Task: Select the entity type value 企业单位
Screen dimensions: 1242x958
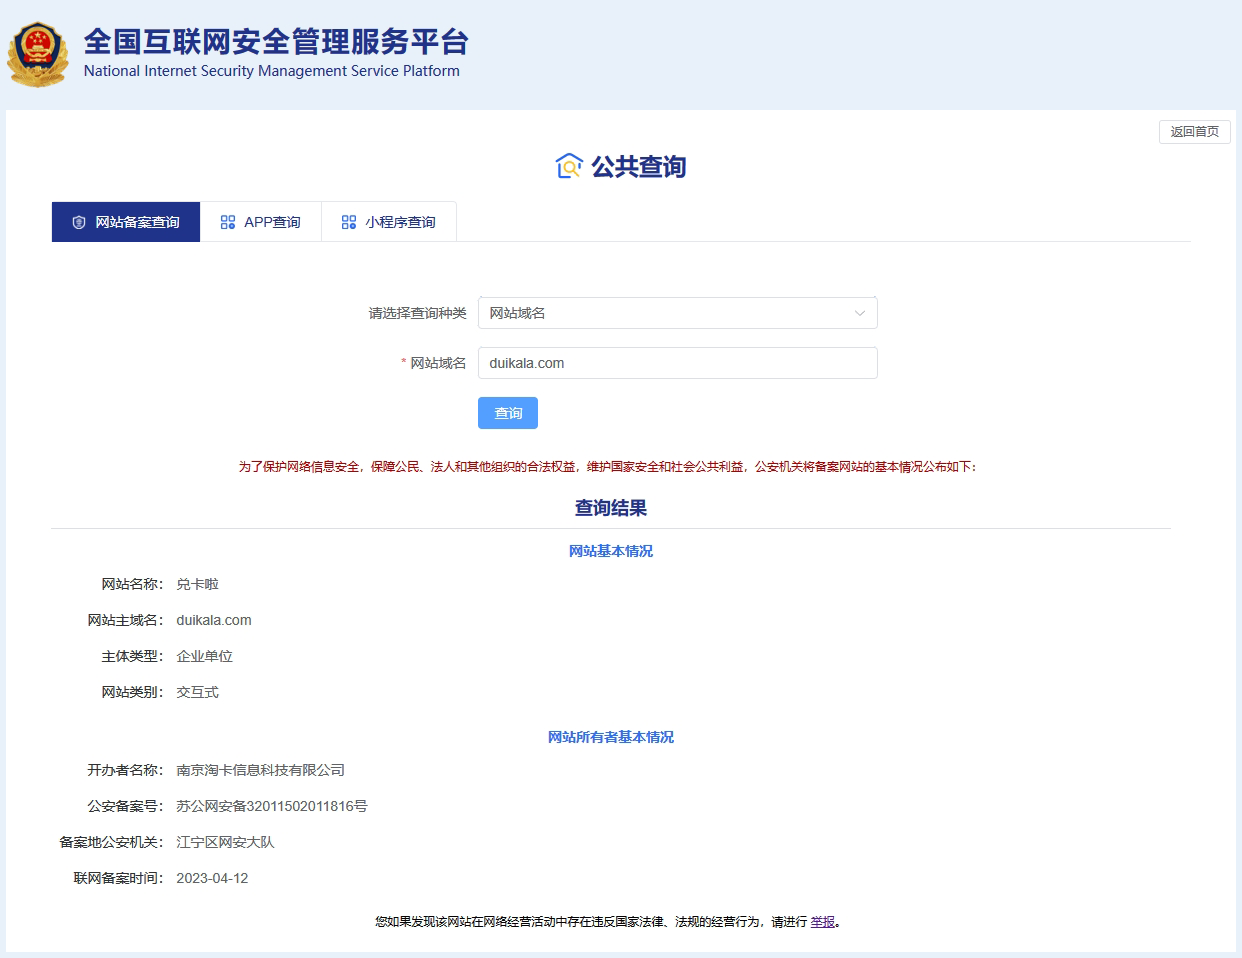Action: click(x=205, y=656)
